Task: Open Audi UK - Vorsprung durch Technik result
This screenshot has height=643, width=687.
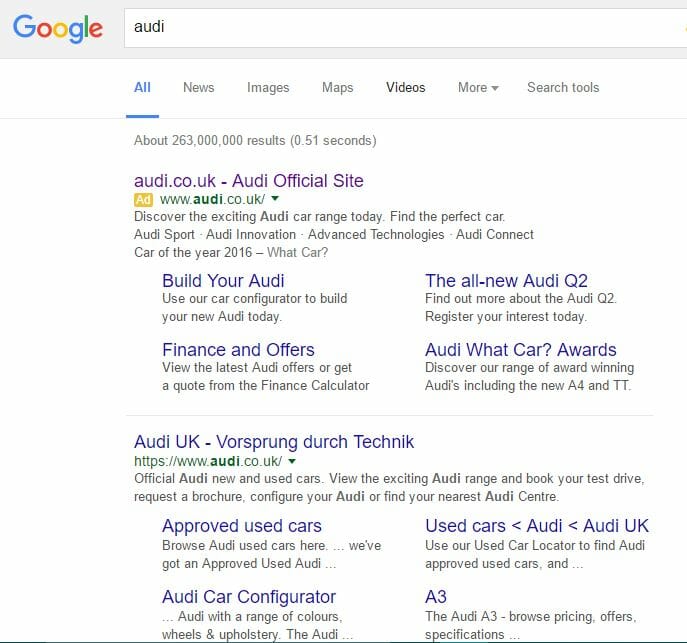Action: click(274, 442)
